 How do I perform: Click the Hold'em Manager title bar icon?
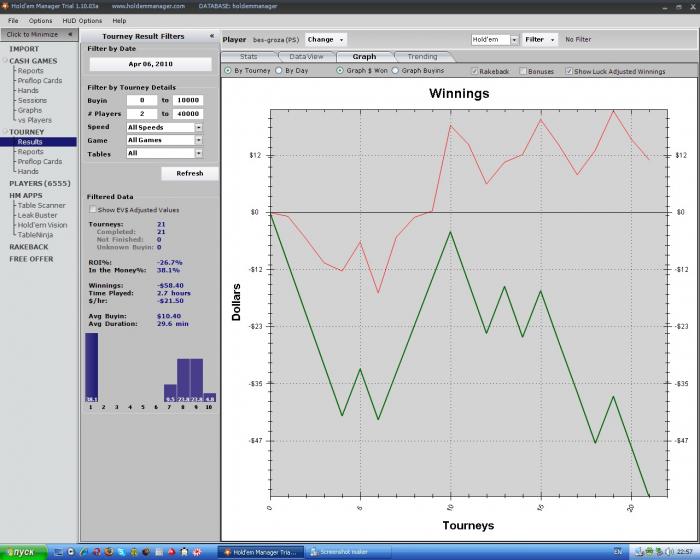(5, 6)
